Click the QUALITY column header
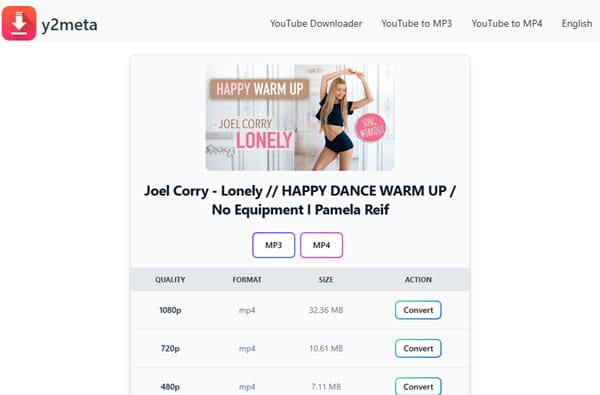Image resolution: width=600 pixels, height=395 pixels. pos(170,280)
